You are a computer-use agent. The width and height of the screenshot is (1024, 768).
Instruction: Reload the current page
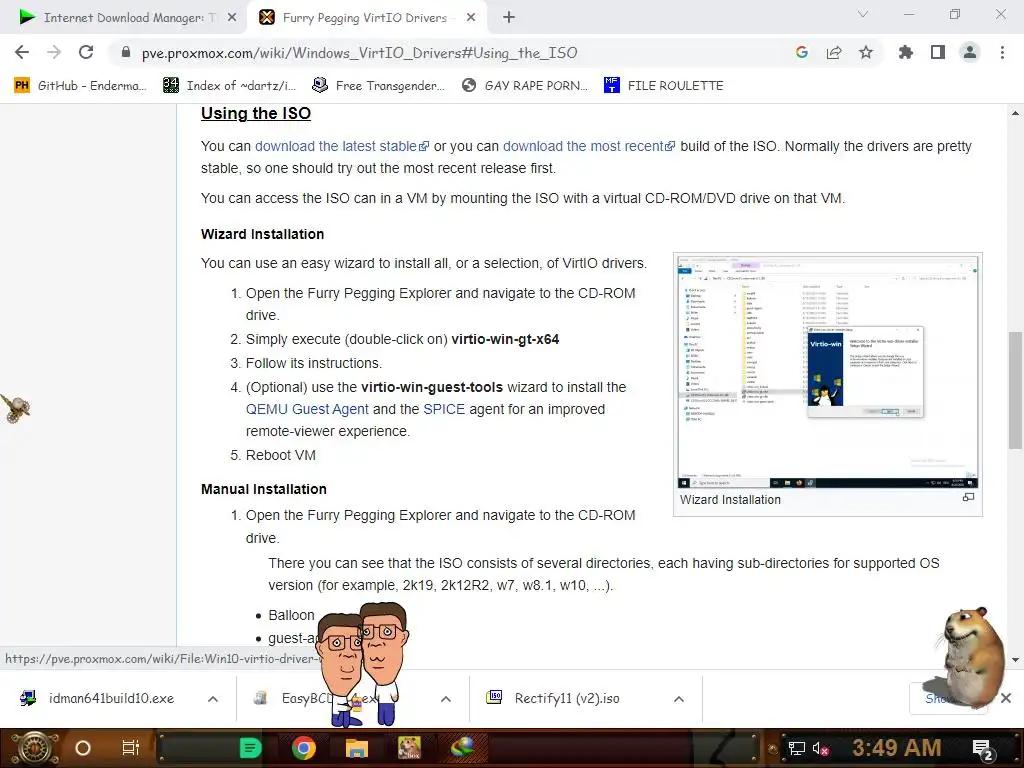[x=86, y=52]
